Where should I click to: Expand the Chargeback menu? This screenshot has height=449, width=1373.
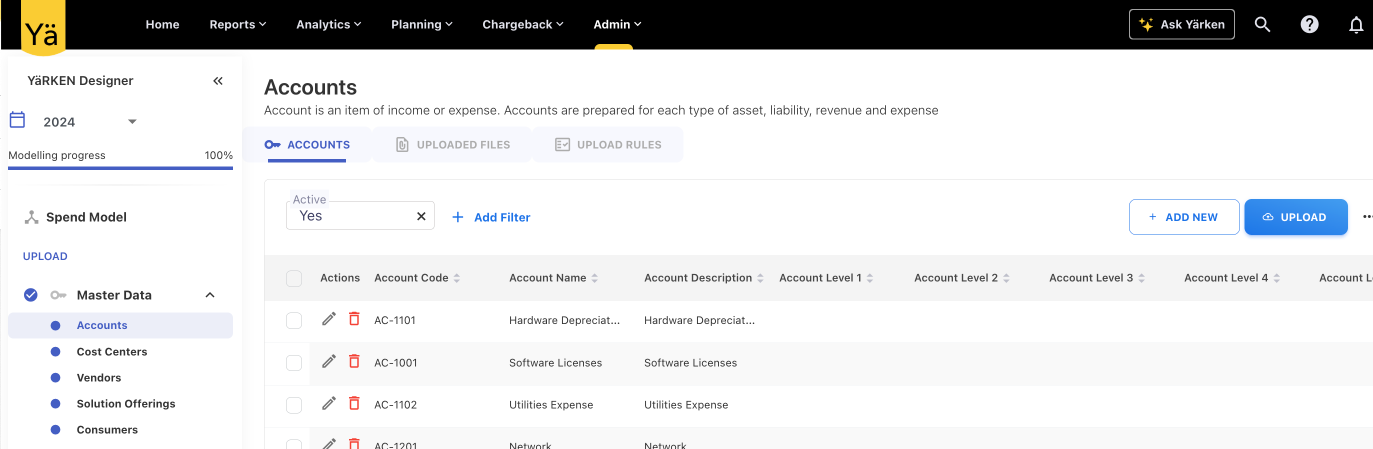(522, 24)
